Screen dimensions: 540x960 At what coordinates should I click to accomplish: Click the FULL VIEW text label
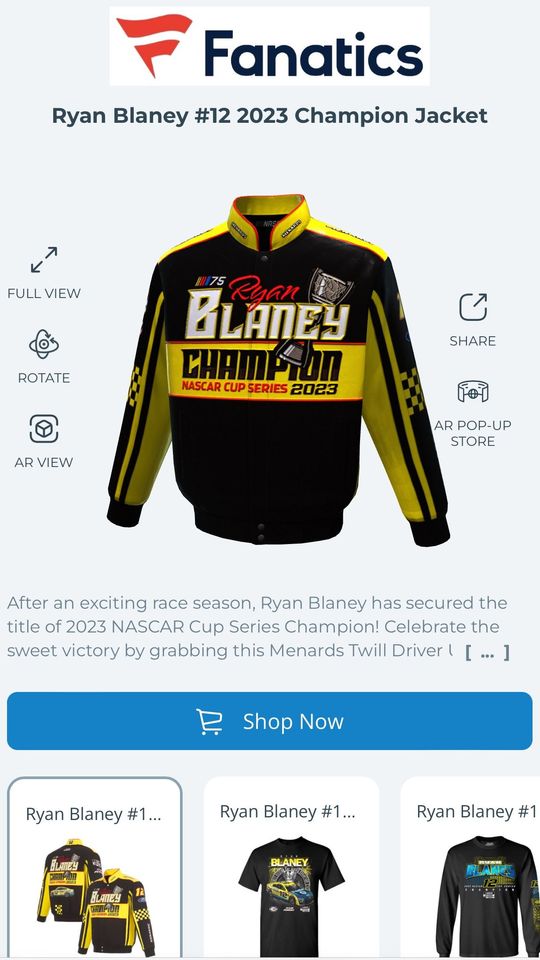click(44, 293)
